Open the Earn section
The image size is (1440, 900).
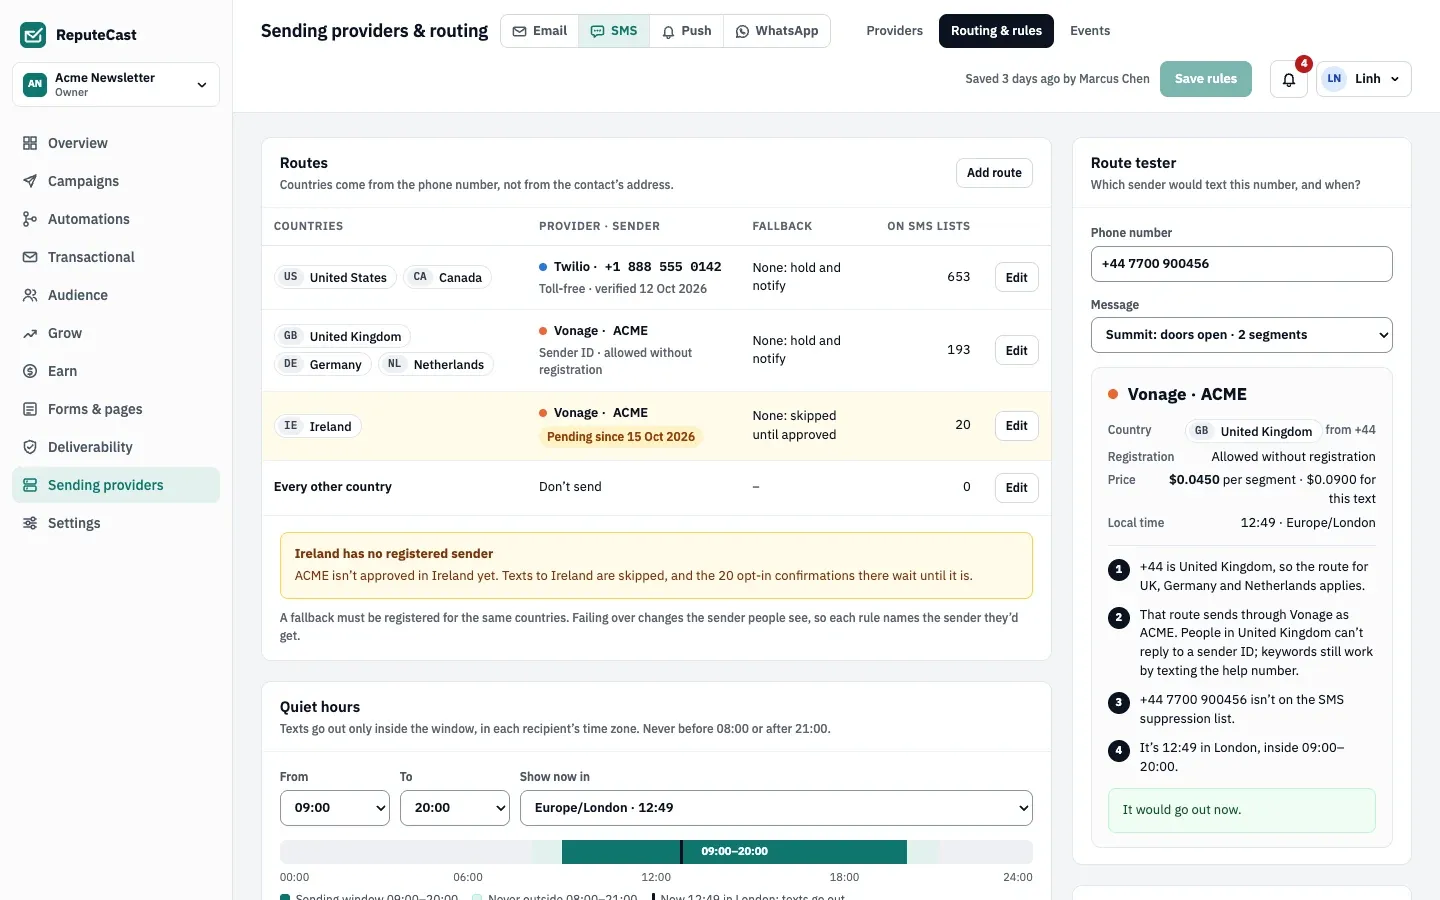(116, 371)
